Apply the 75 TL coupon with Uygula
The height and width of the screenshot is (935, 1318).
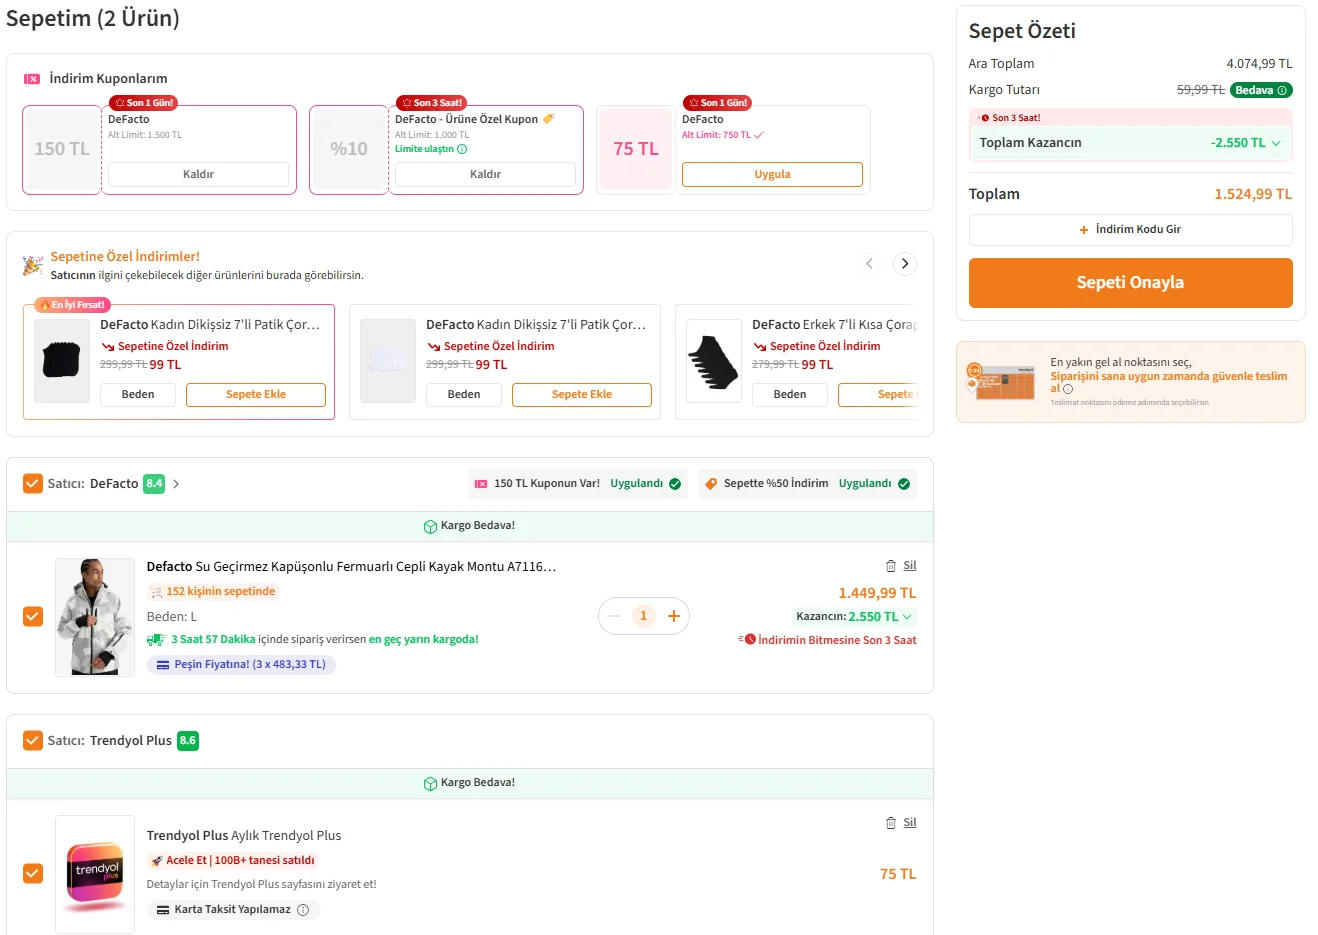coord(772,174)
